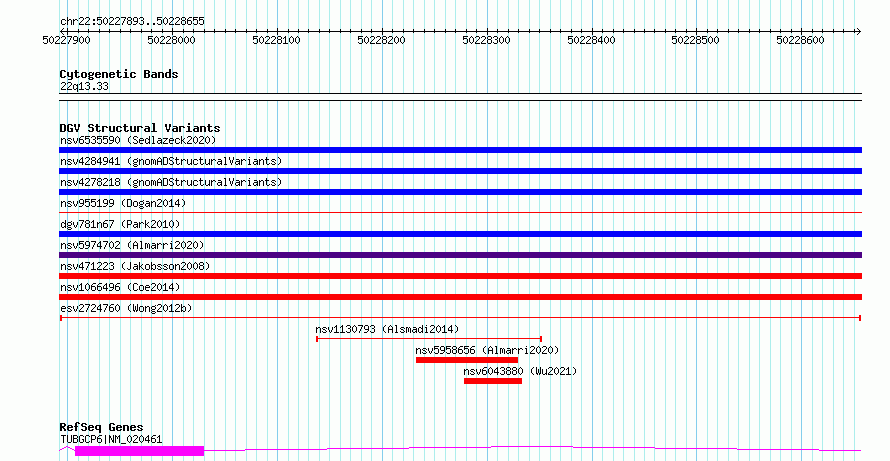
Task: Click ruler position 50228600
Action: click(x=801, y=40)
